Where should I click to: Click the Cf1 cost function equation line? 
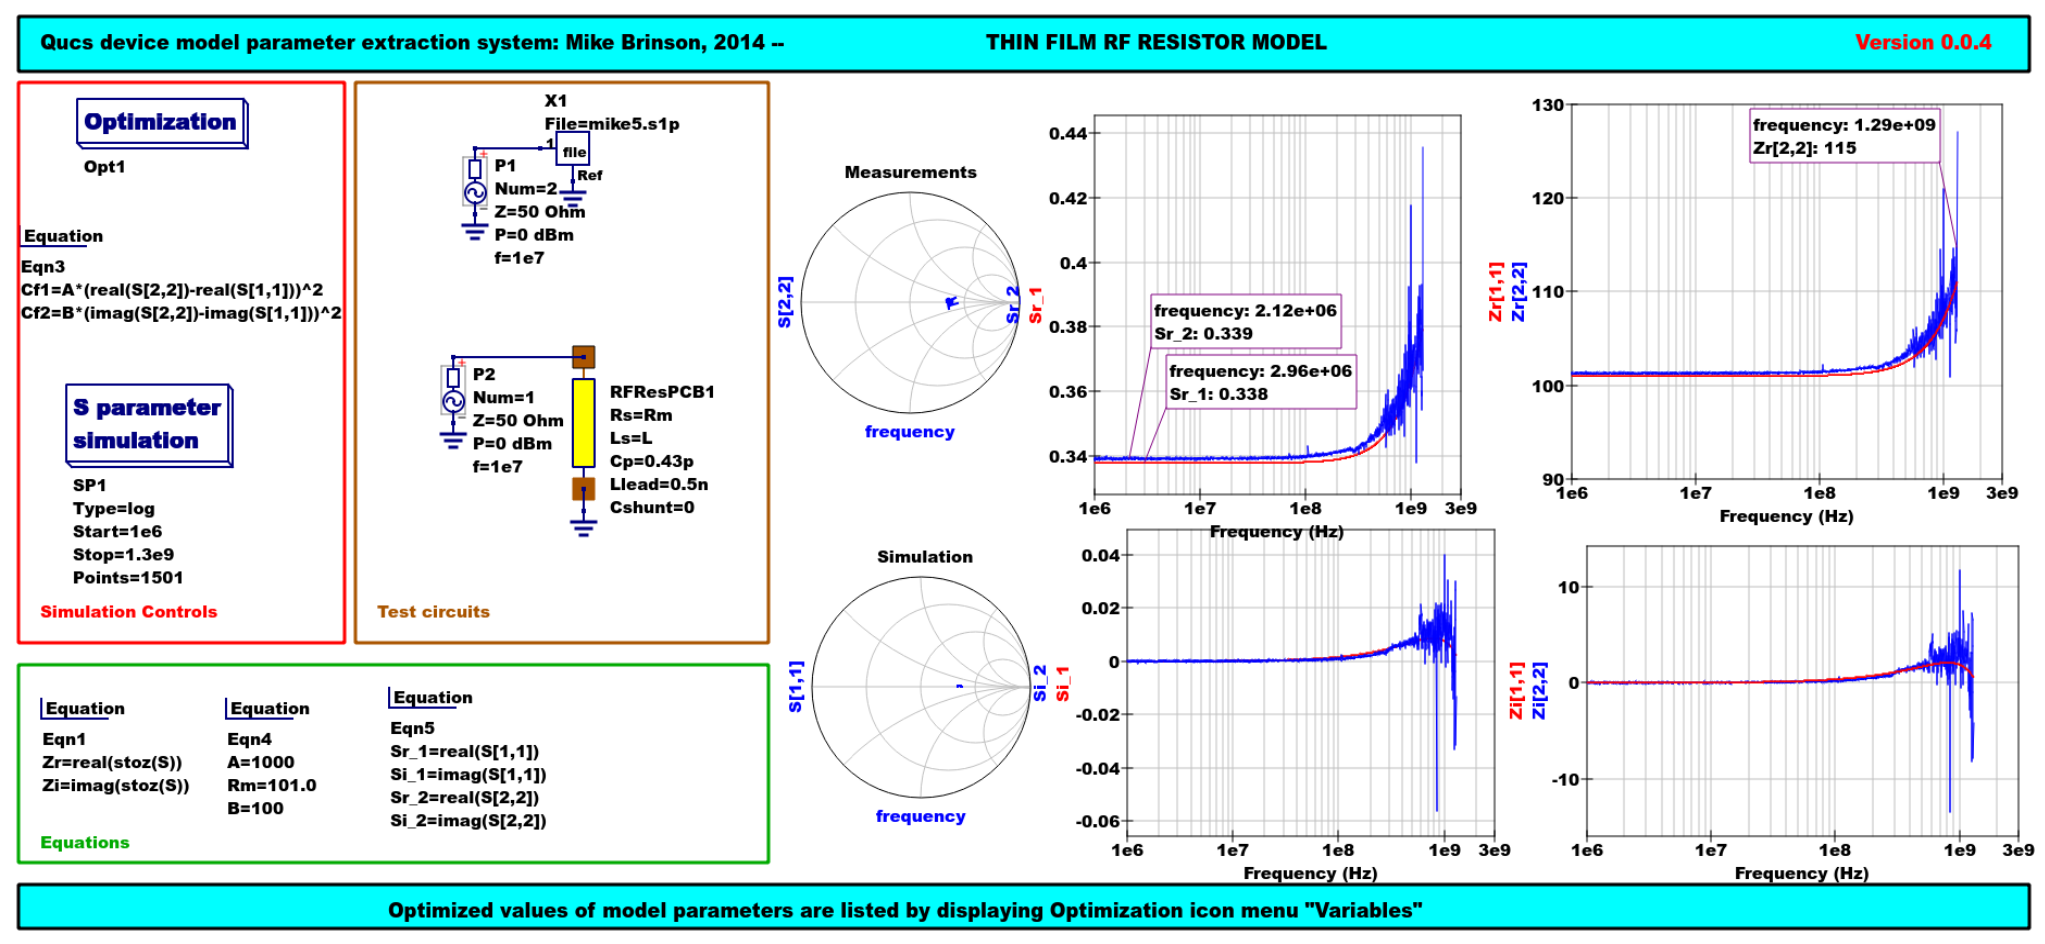[172, 290]
